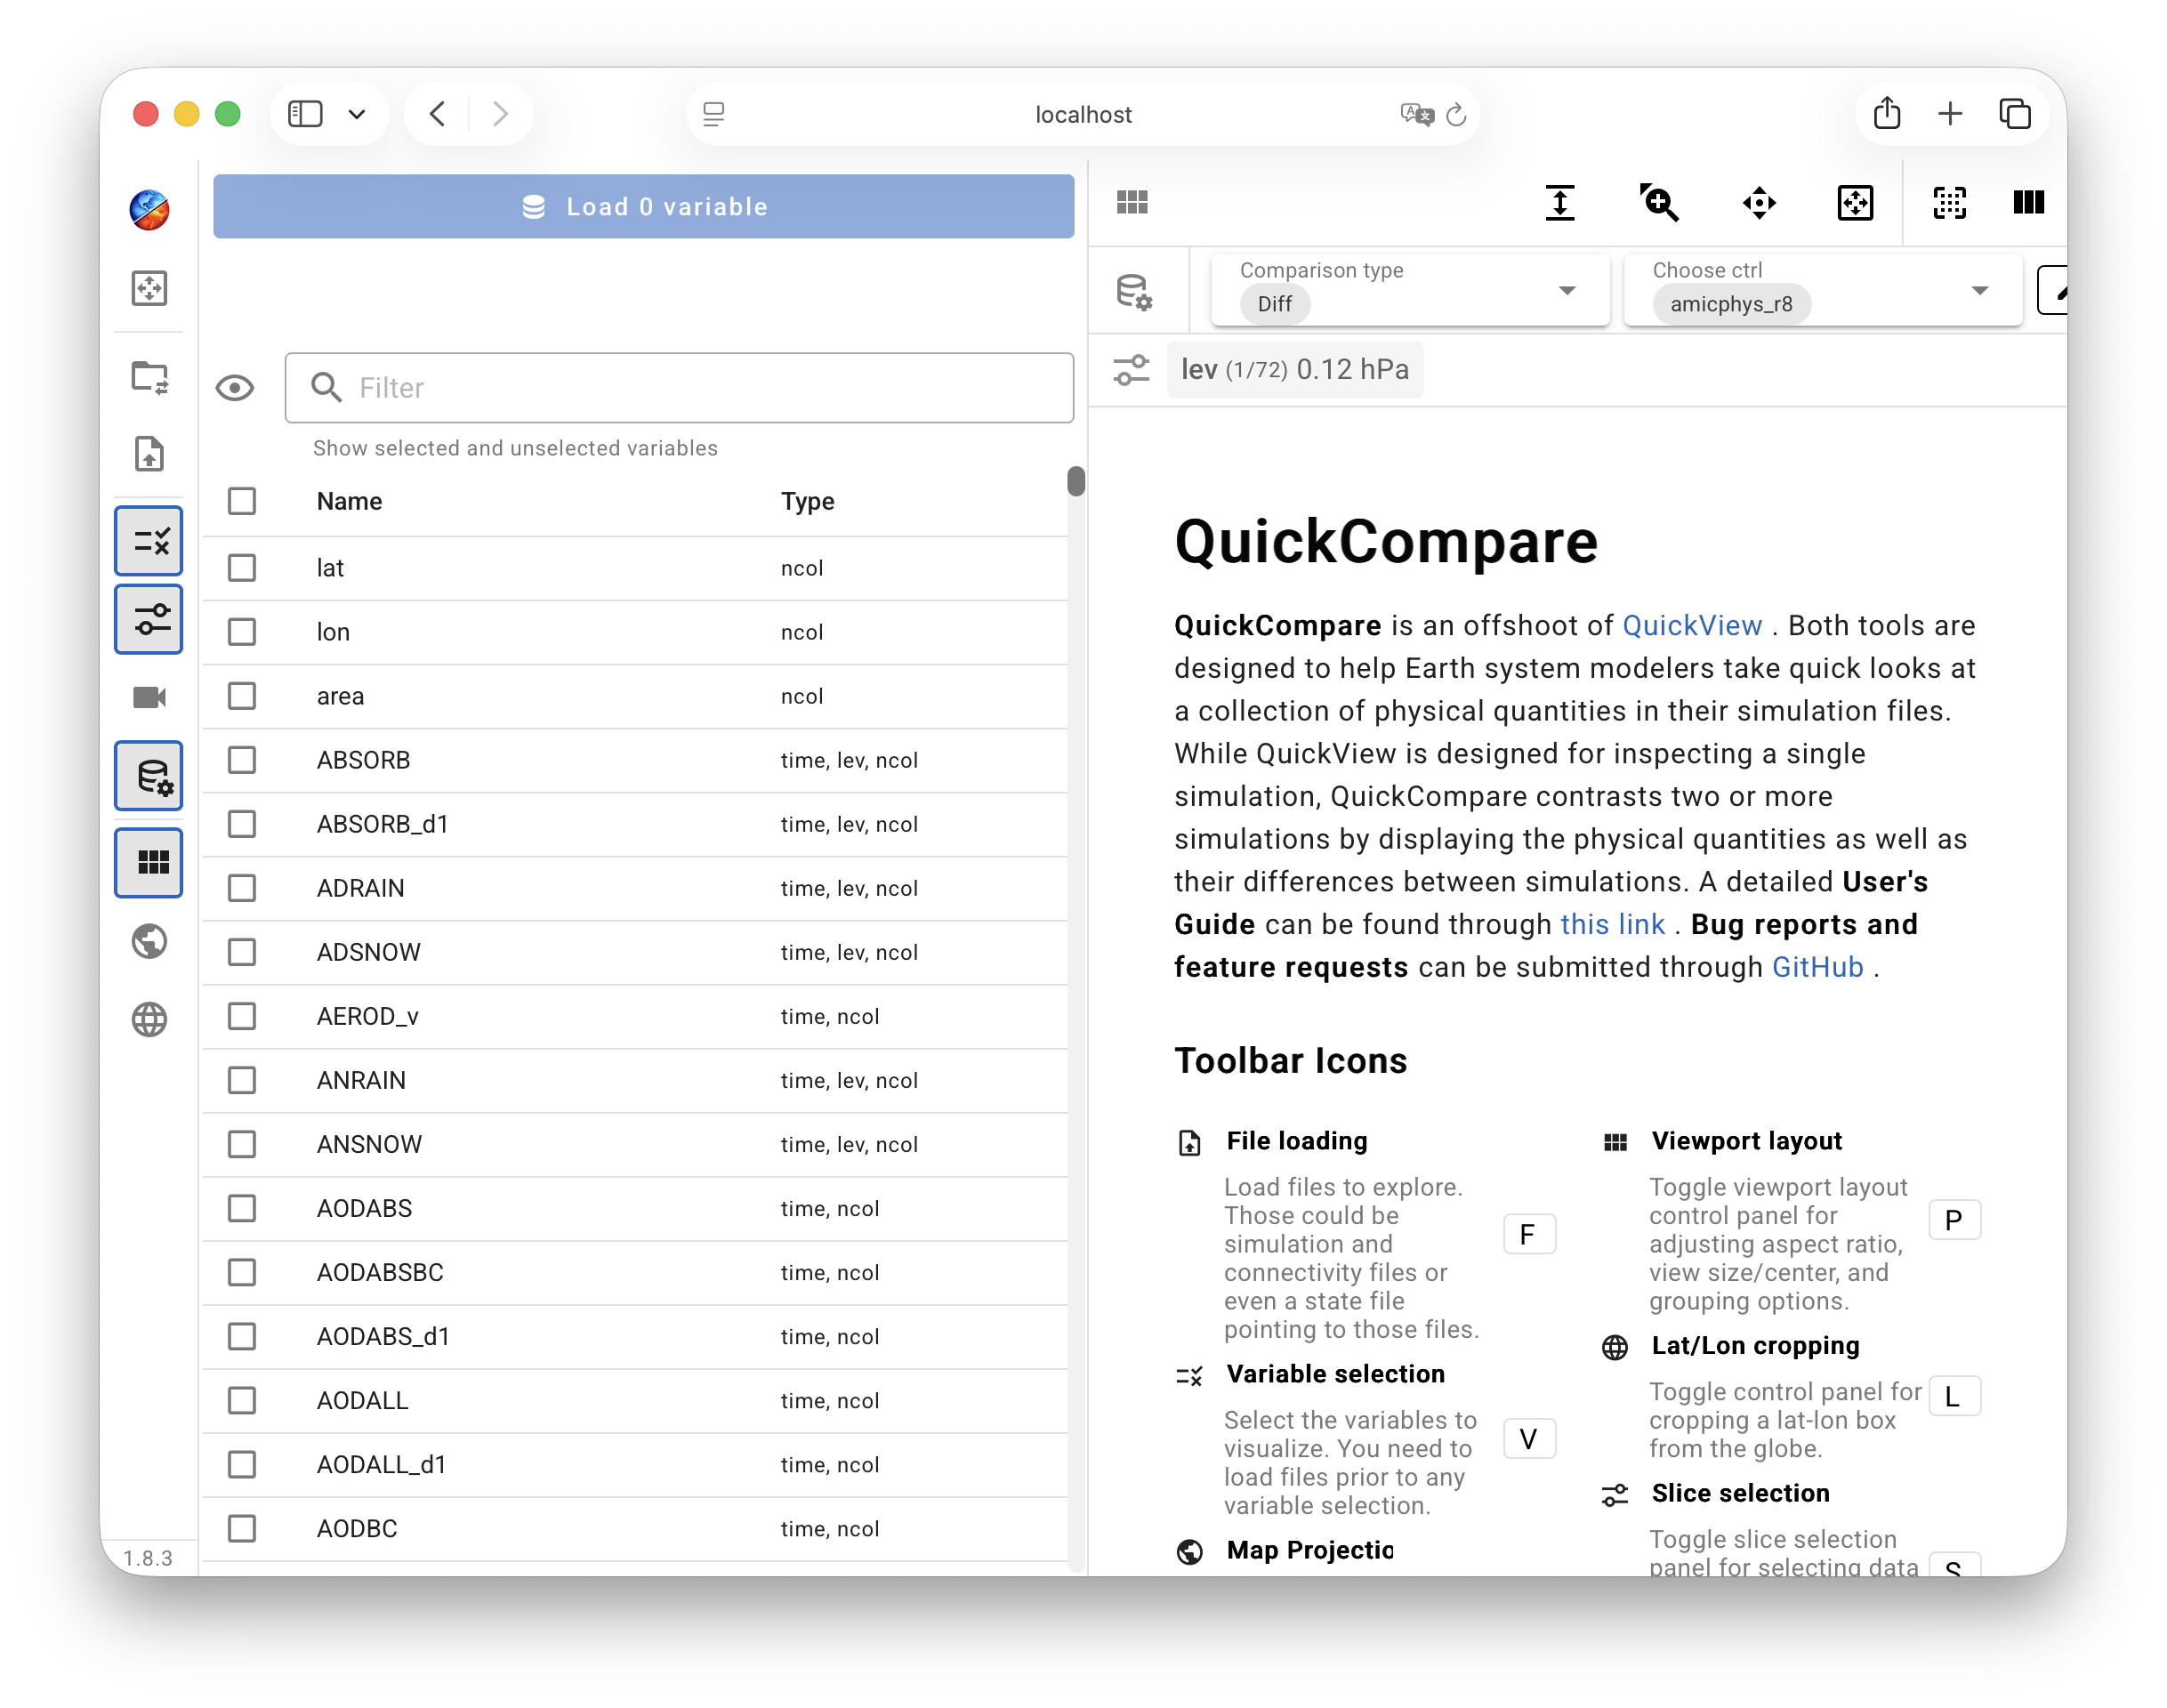Screen dimensions: 2167x1708
Task: Click the V shortcut key for Variable selection
Action: click(1528, 1438)
